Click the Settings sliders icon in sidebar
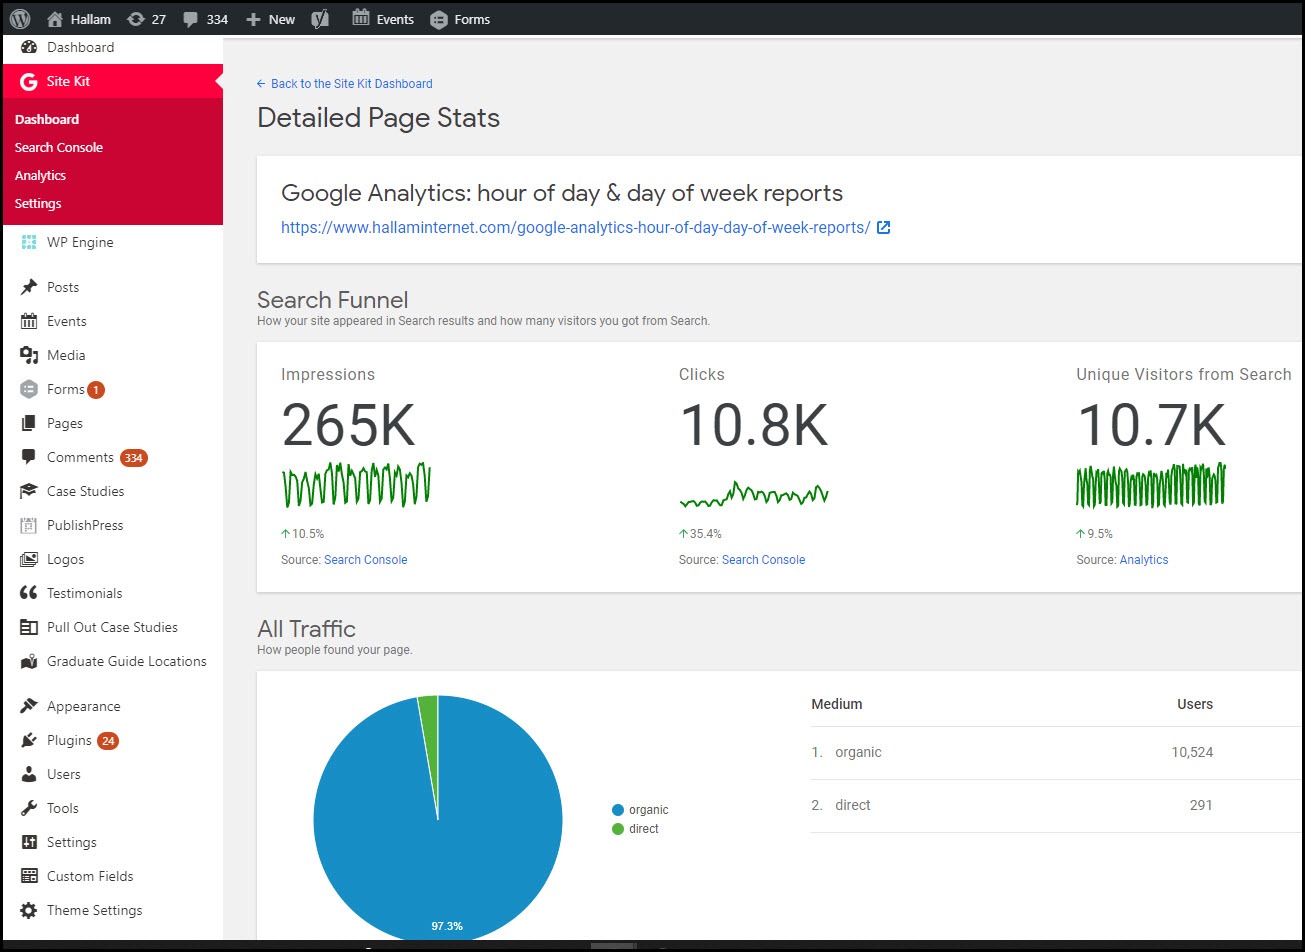 coord(29,842)
